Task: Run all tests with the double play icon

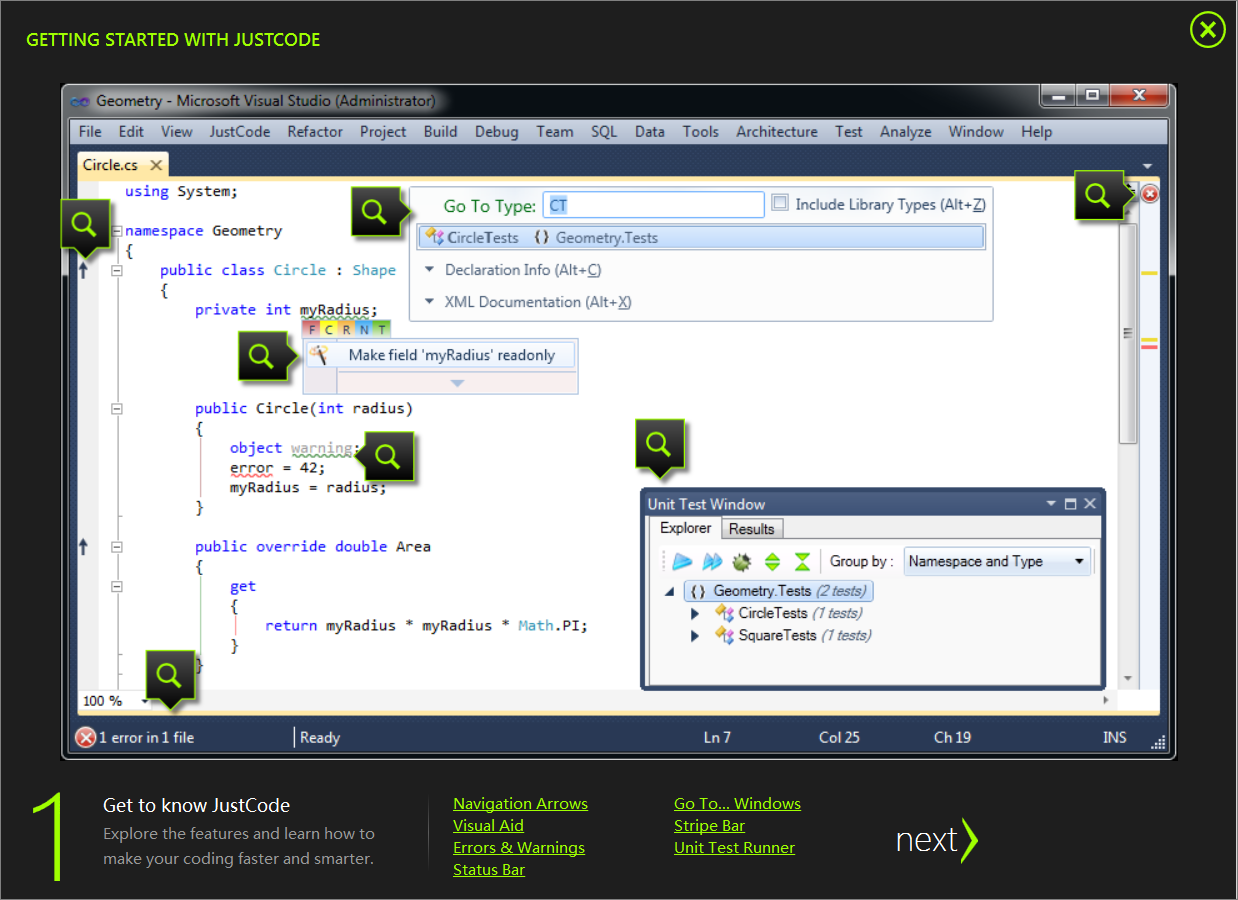Action: click(712, 562)
